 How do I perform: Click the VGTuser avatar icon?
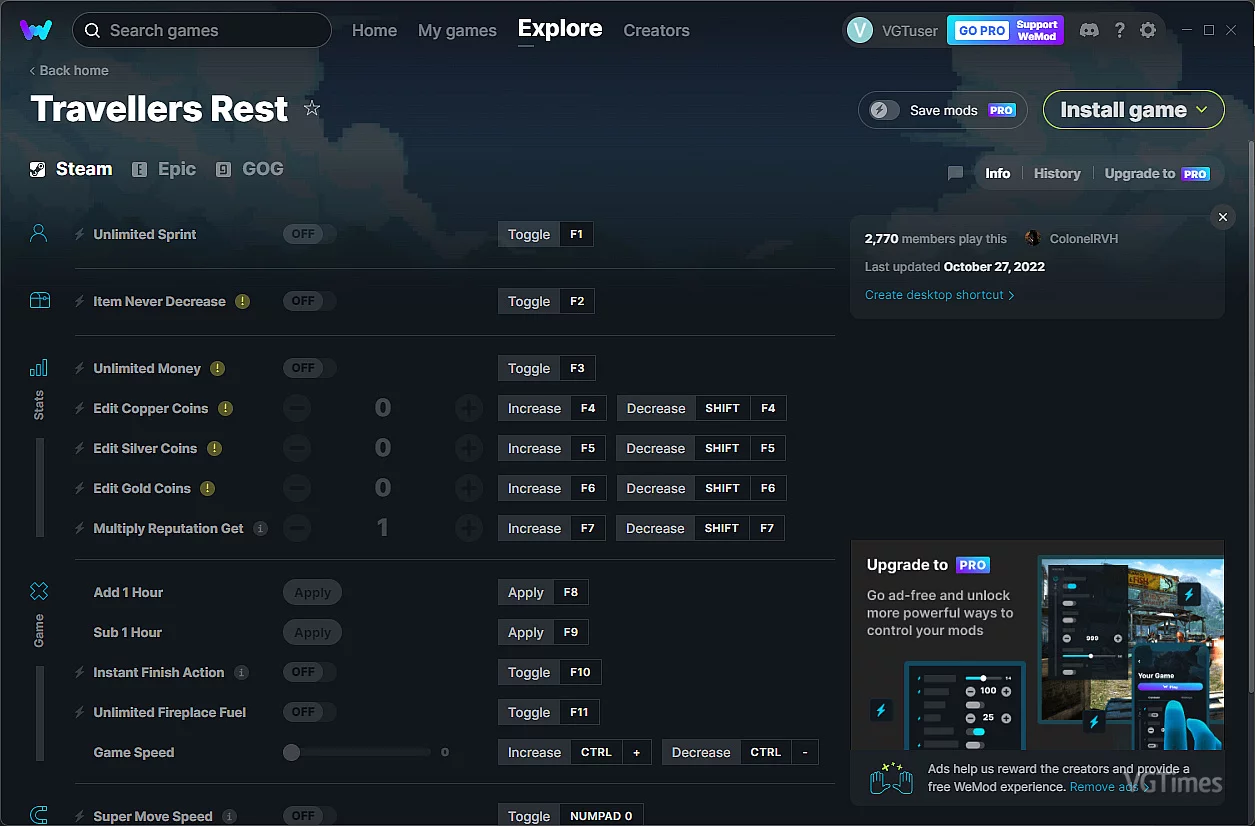(859, 30)
